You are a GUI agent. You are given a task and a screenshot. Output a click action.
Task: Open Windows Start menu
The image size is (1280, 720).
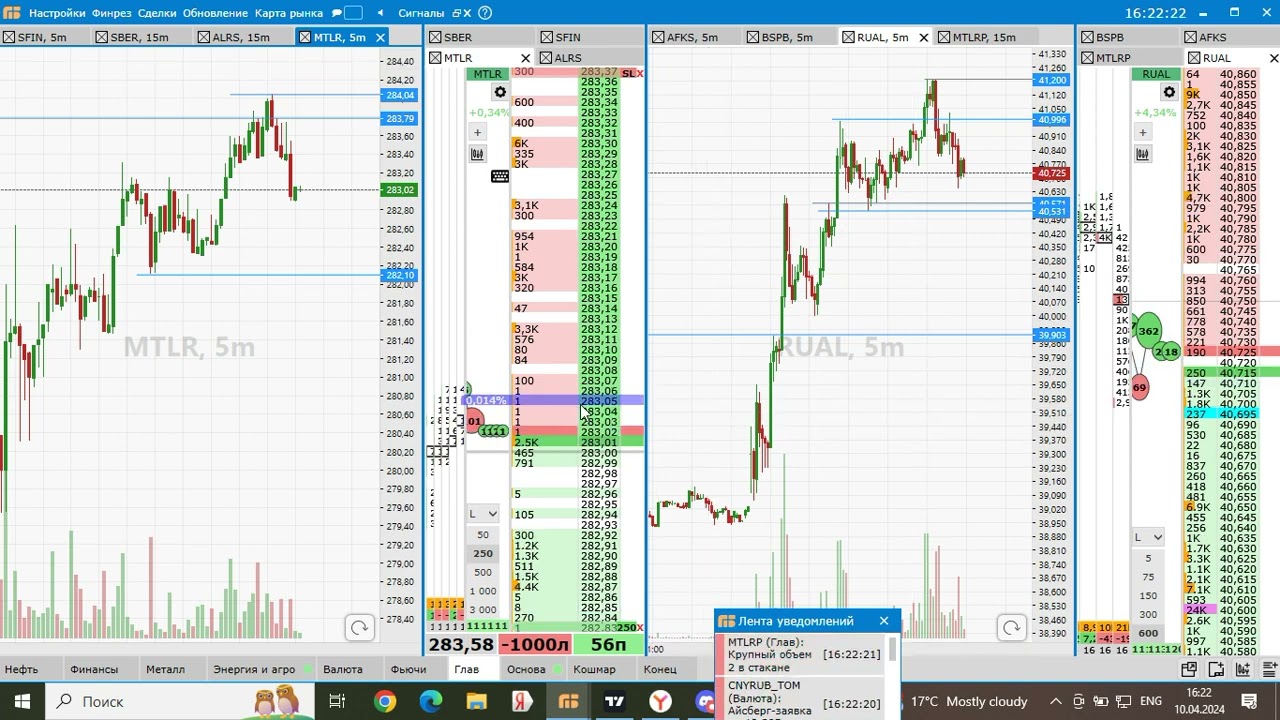pyautogui.click(x=22, y=701)
